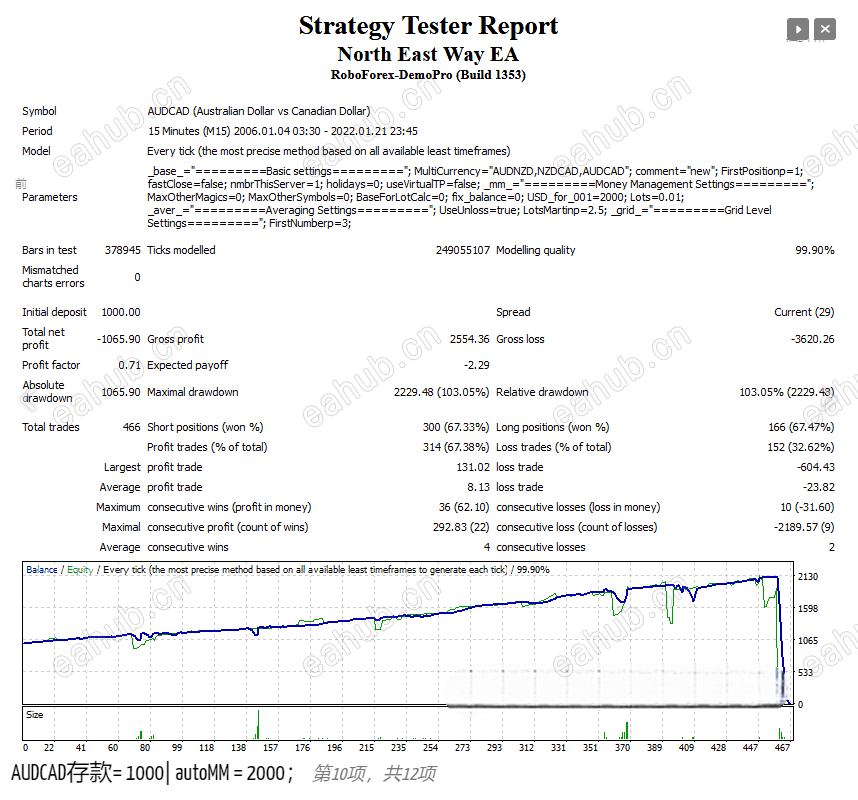
Task: Select the period 15 Minutes (M15) date range
Action: (x=283, y=131)
